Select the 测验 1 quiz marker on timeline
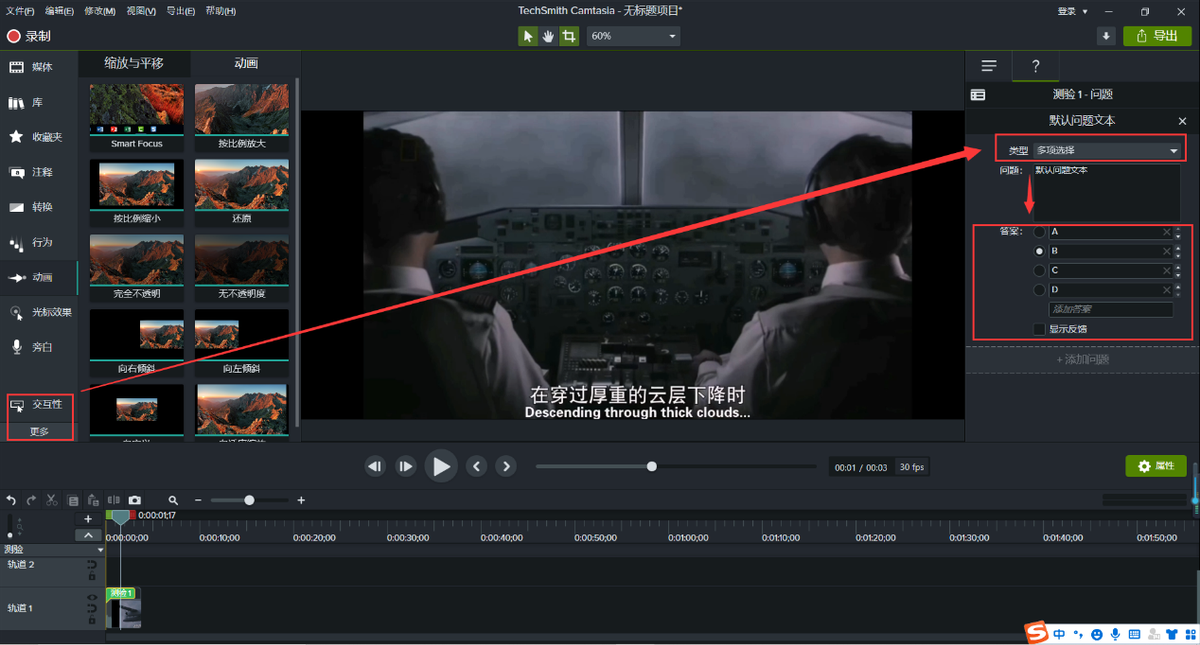 [x=120, y=593]
